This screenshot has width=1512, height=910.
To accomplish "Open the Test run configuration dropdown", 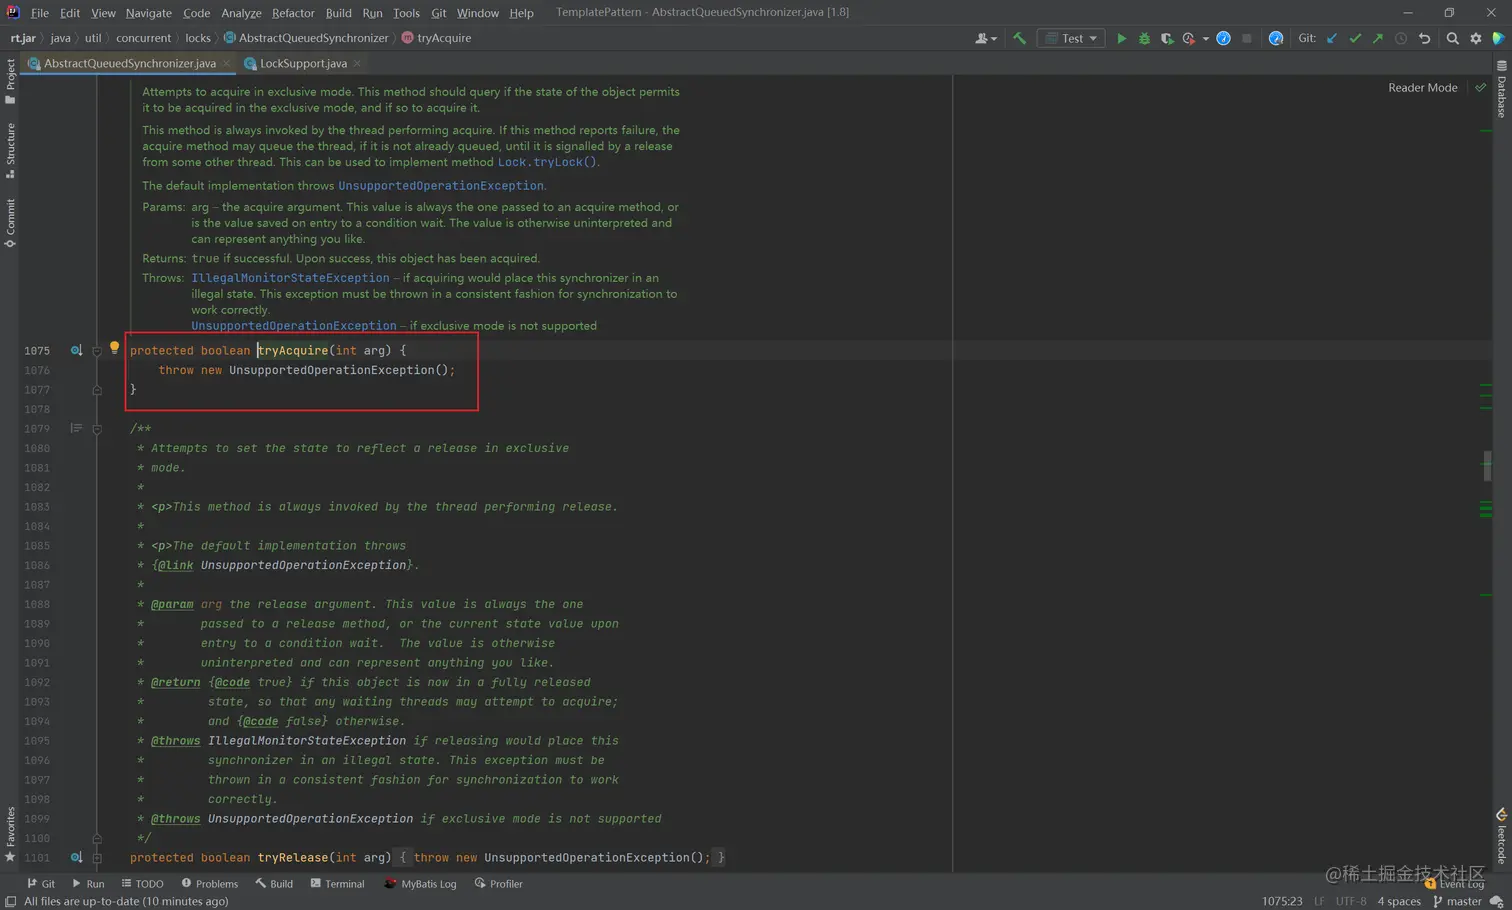I will click(x=1071, y=38).
